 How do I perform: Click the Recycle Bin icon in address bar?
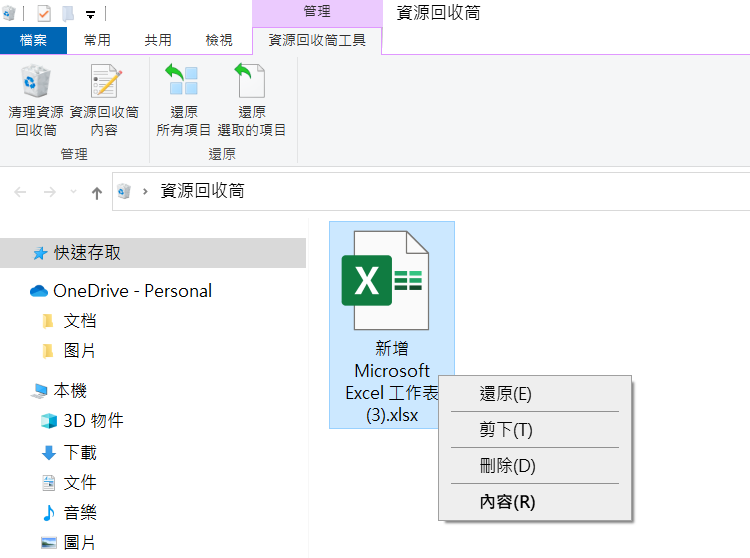pyautogui.click(x=124, y=191)
